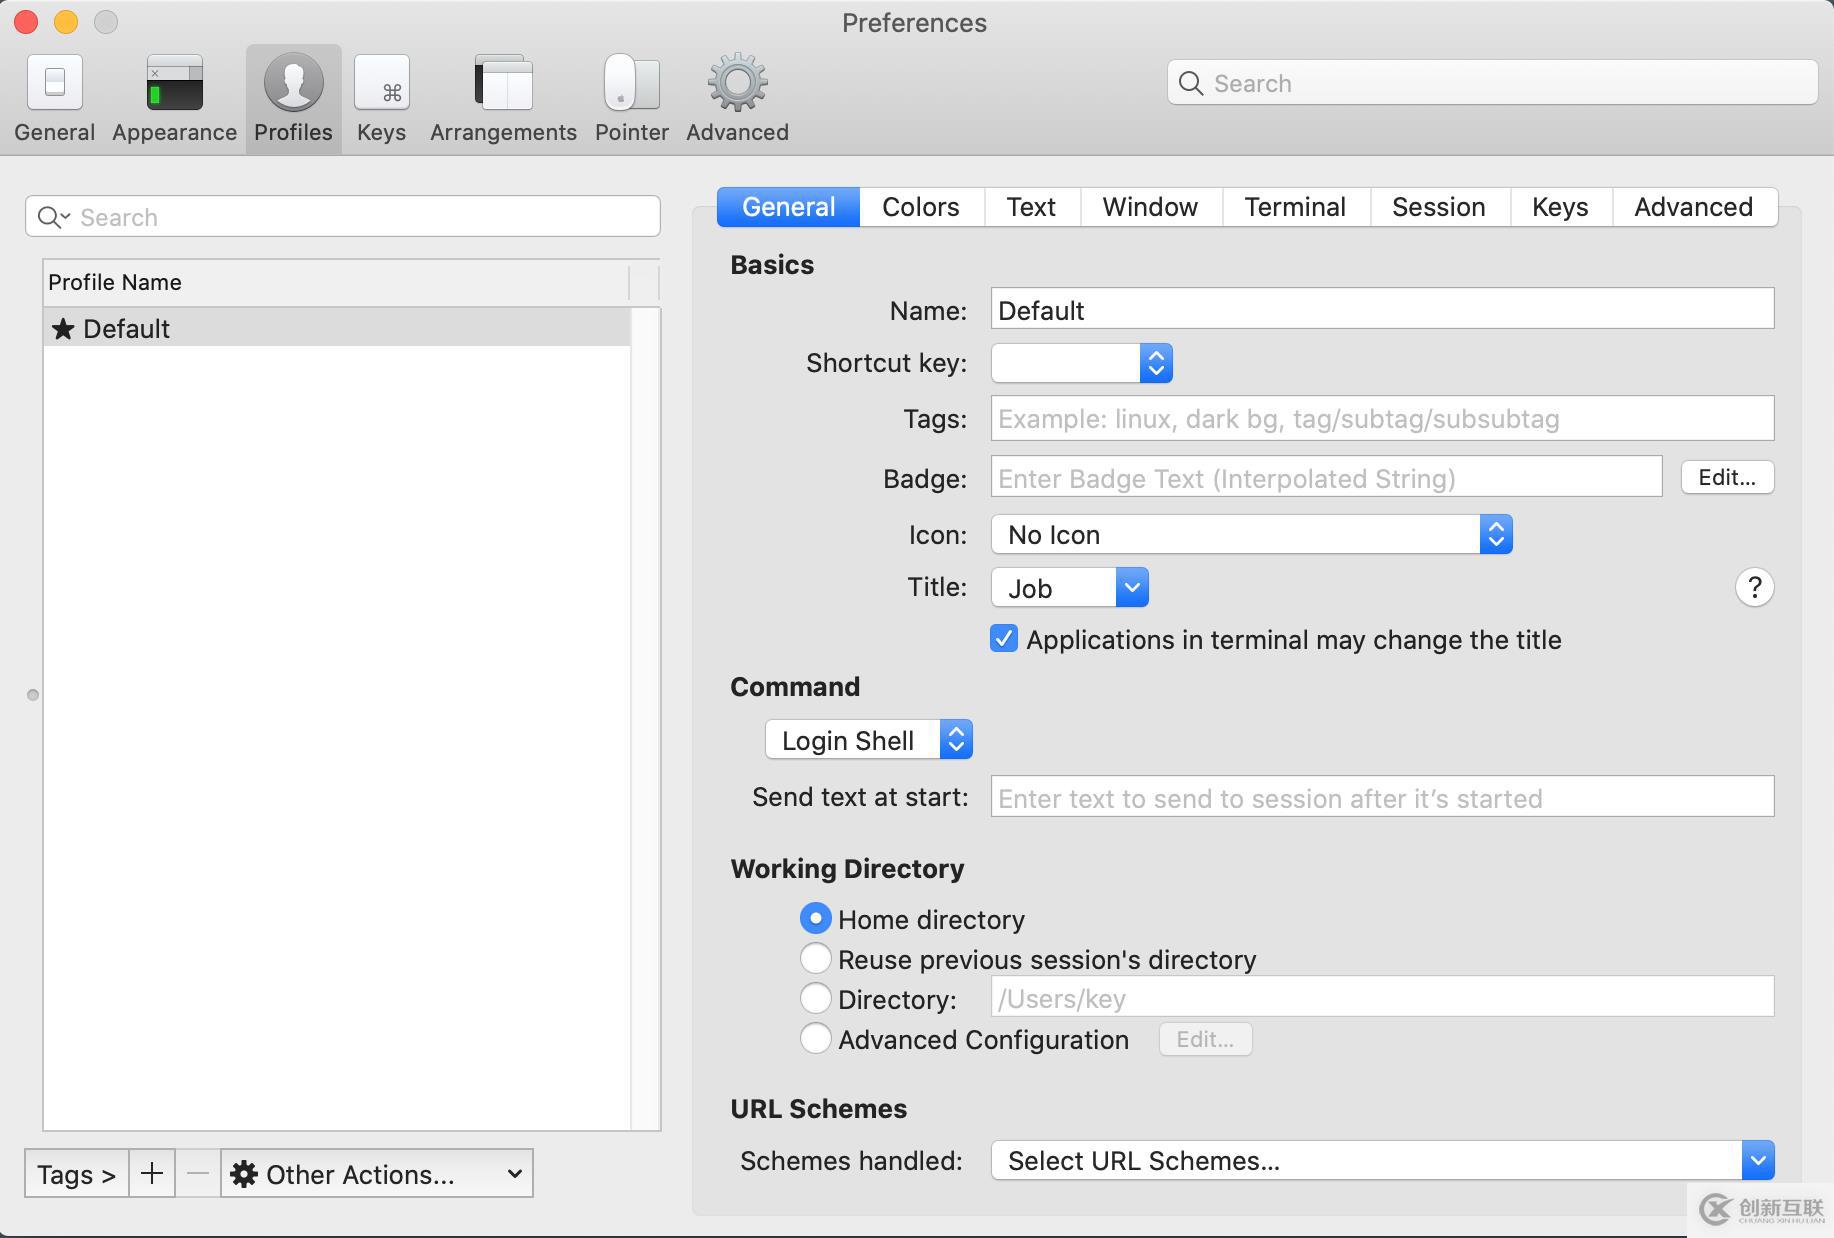
Task: Select Reuse previous session's directory
Action: coord(815,958)
